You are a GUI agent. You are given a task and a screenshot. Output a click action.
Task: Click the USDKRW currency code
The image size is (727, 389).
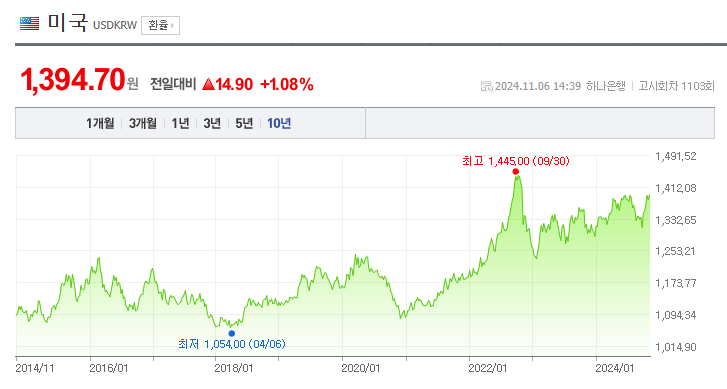tap(115, 26)
